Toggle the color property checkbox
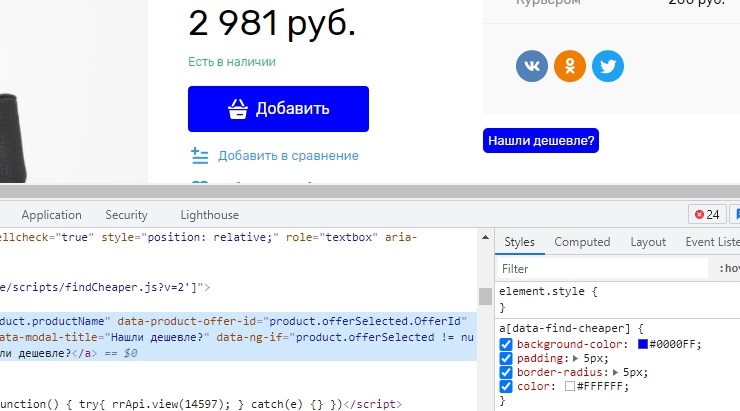Viewport: 740px width, 411px height. coord(507,386)
